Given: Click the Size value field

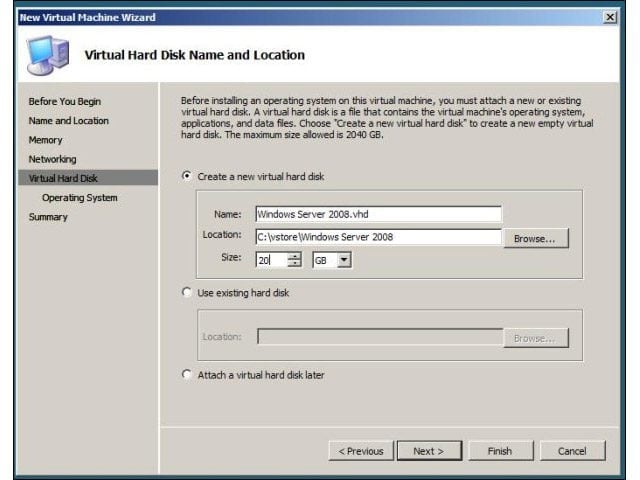Looking at the screenshot, I should (271, 260).
